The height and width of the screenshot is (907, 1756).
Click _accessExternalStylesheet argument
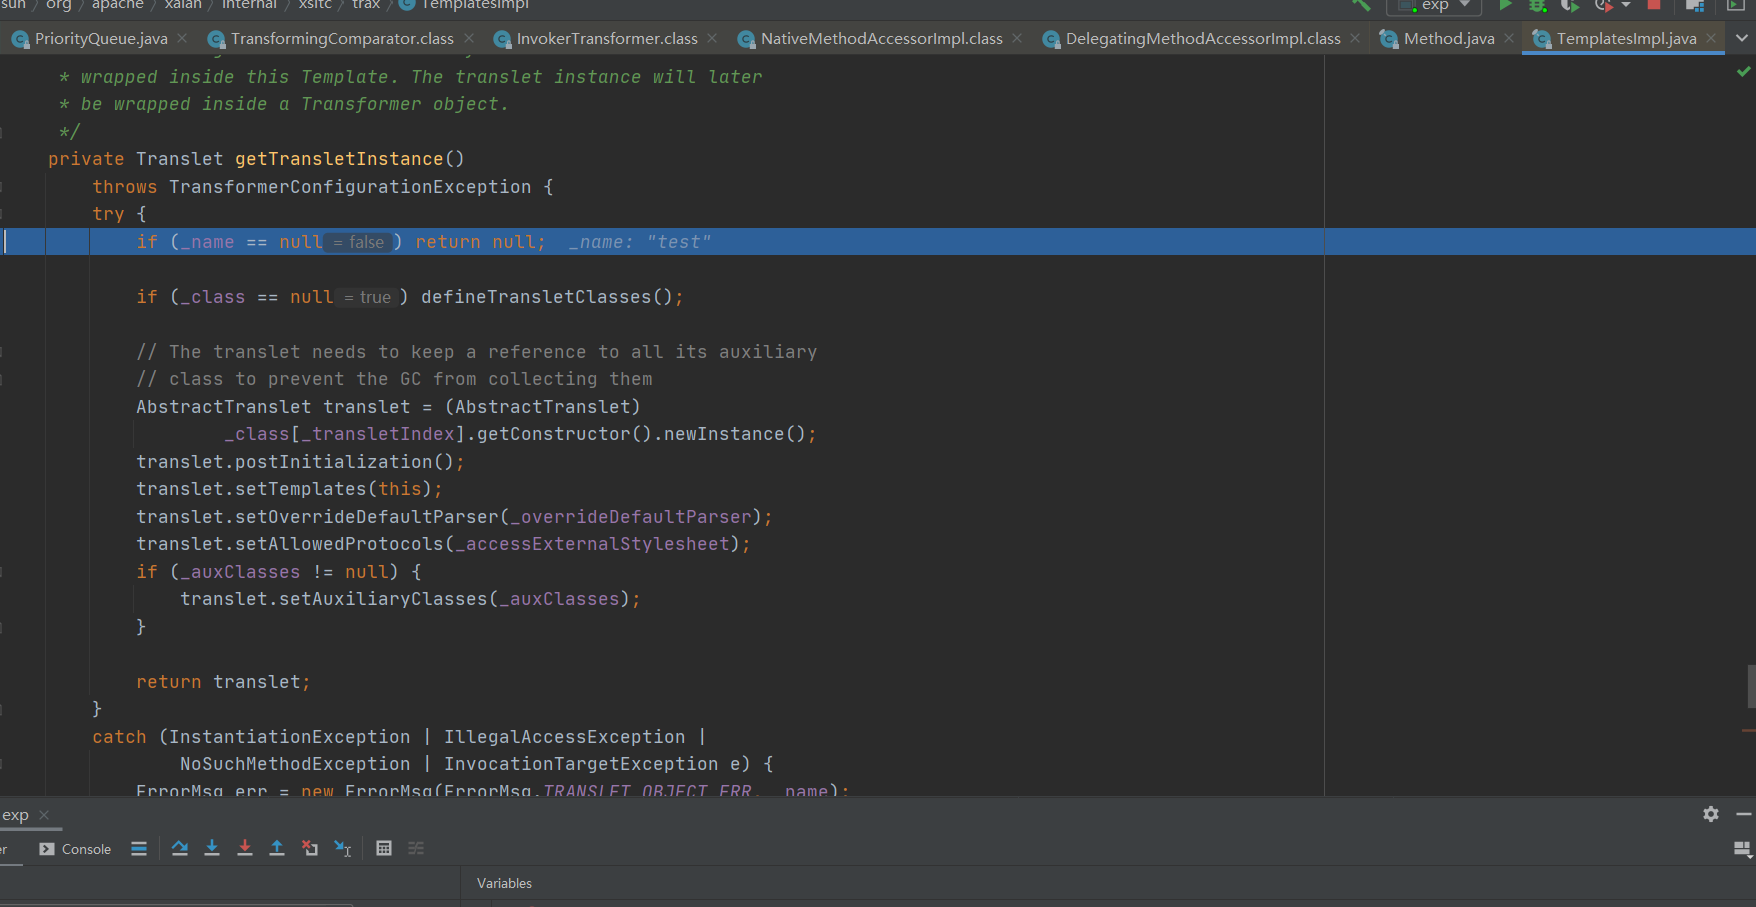pos(593,544)
